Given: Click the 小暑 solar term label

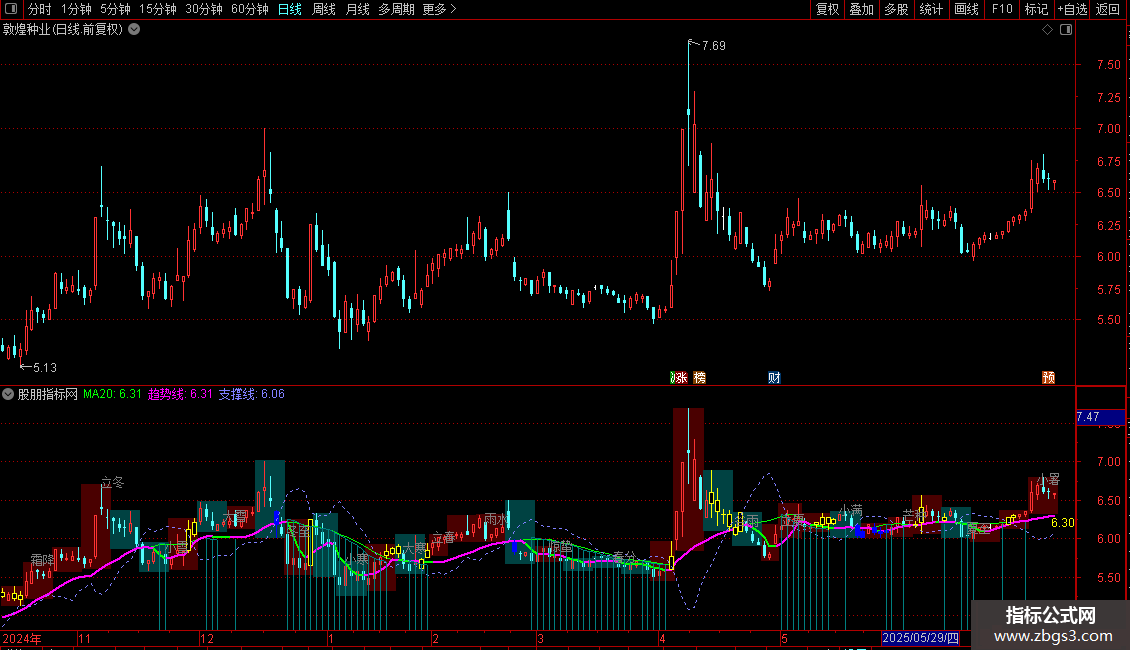Looking at the screenshot, I should pyautogui.click(x=1049, y=479).
